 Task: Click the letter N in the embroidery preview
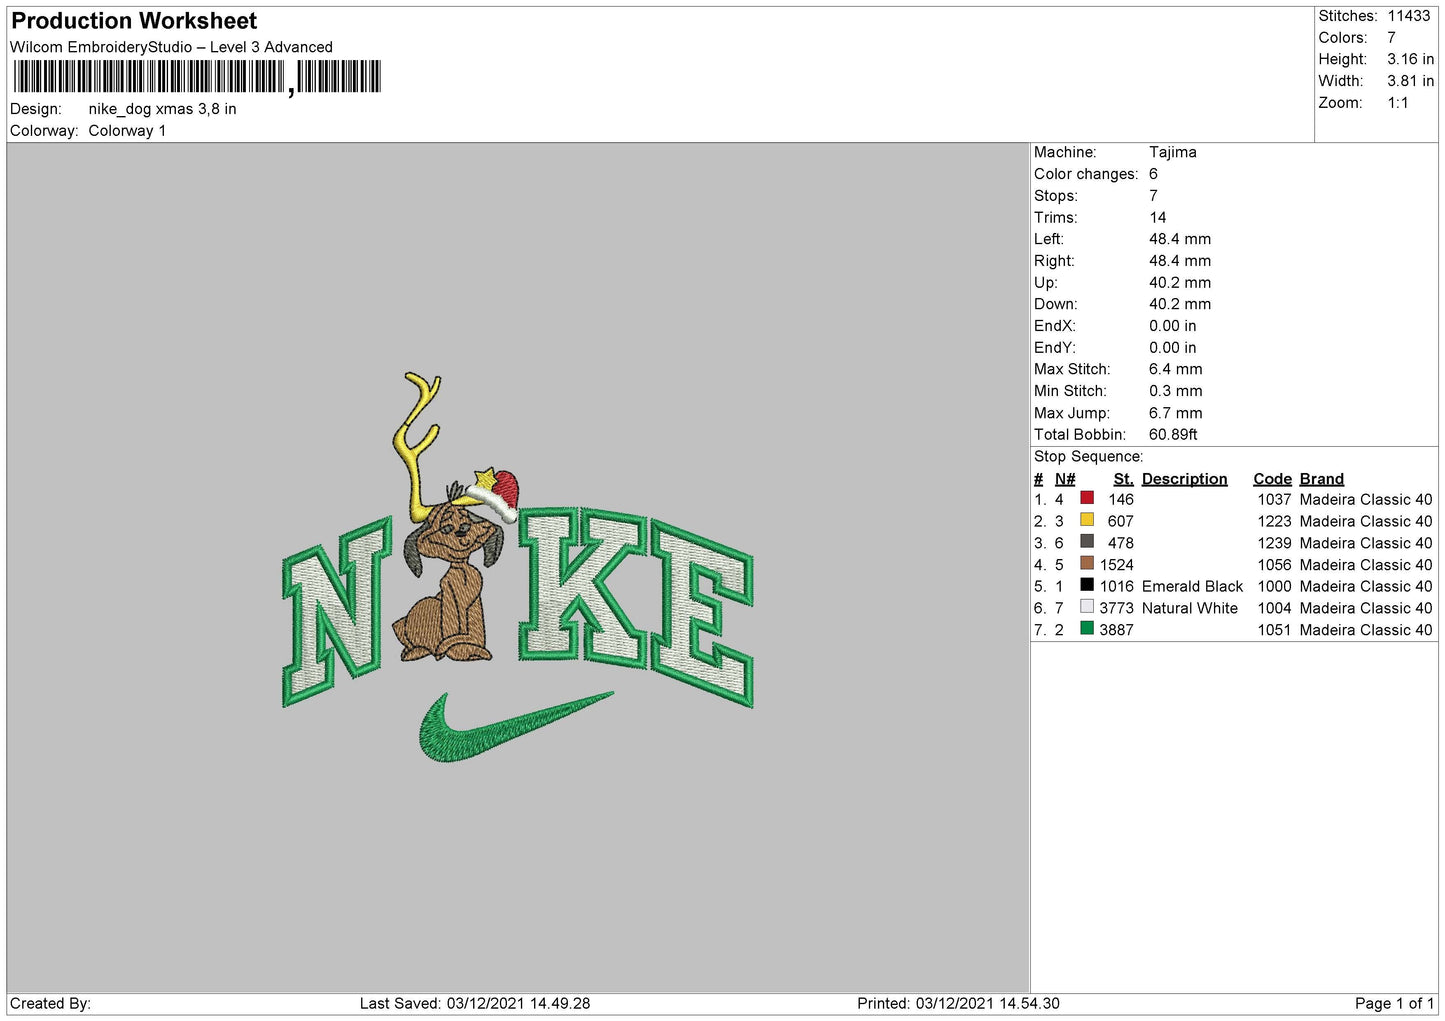pyautogui.click(x=337, y=612)
